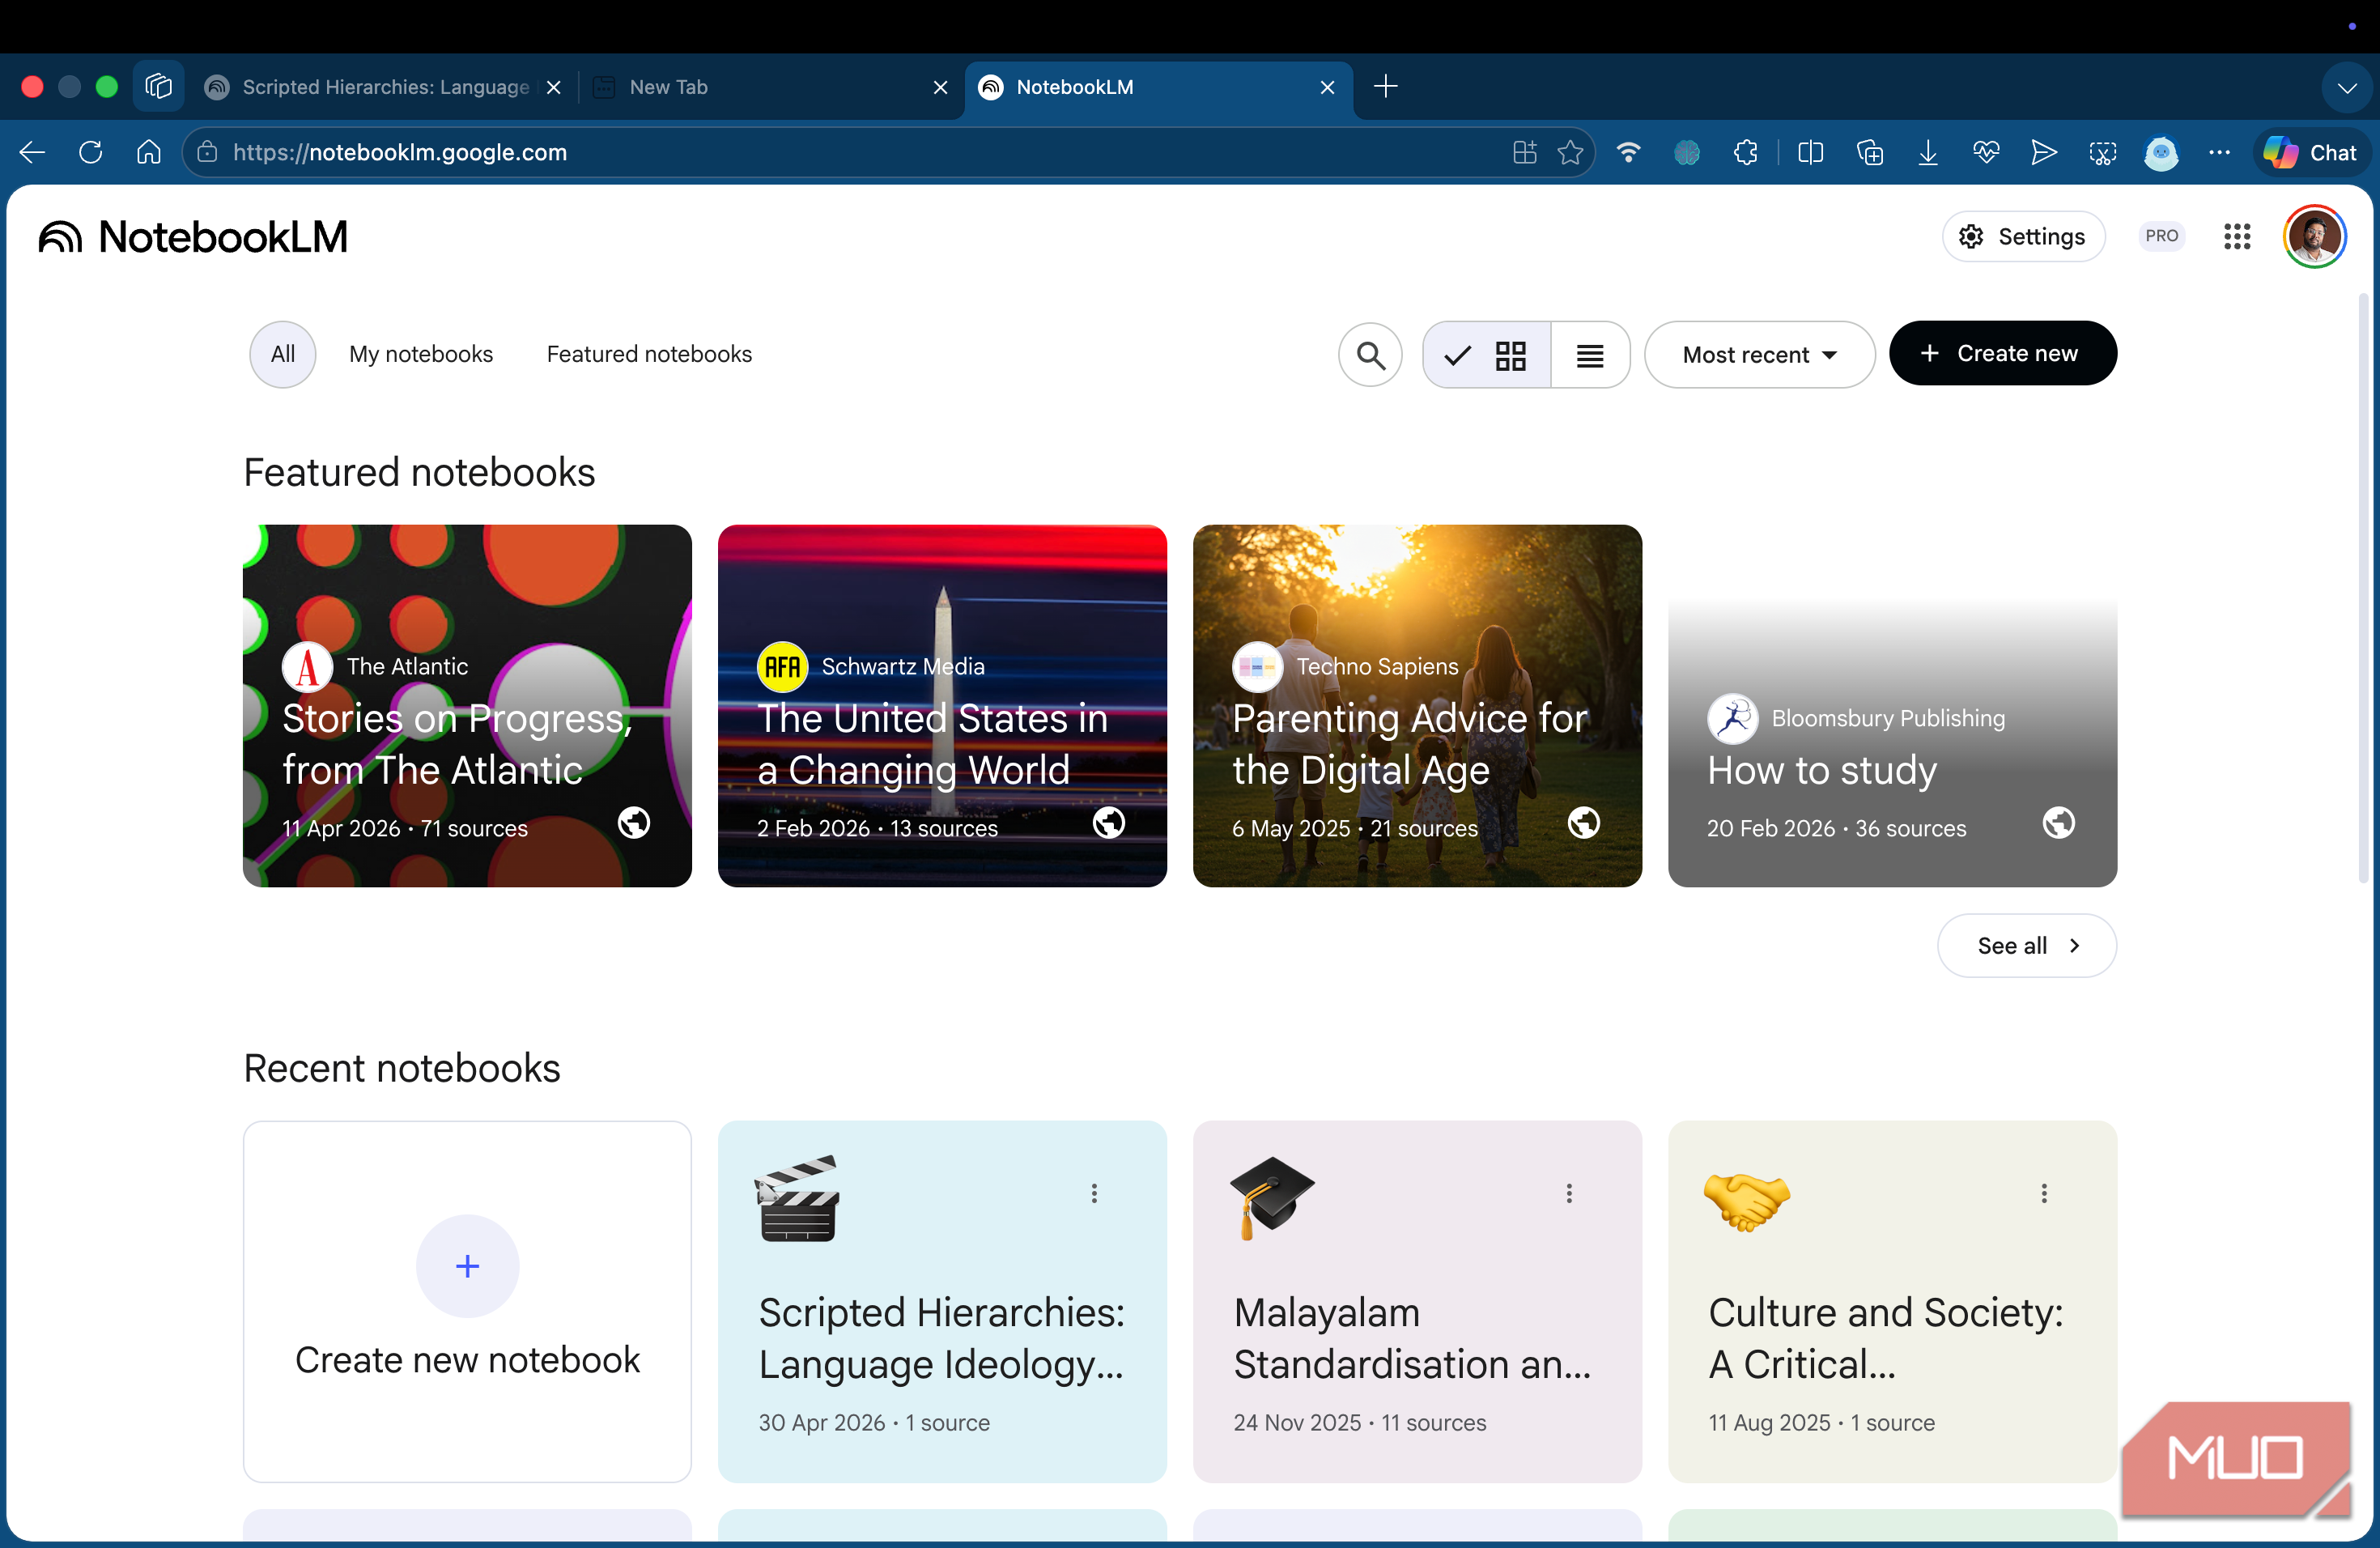Select the All filter tab

coord(283,354)
